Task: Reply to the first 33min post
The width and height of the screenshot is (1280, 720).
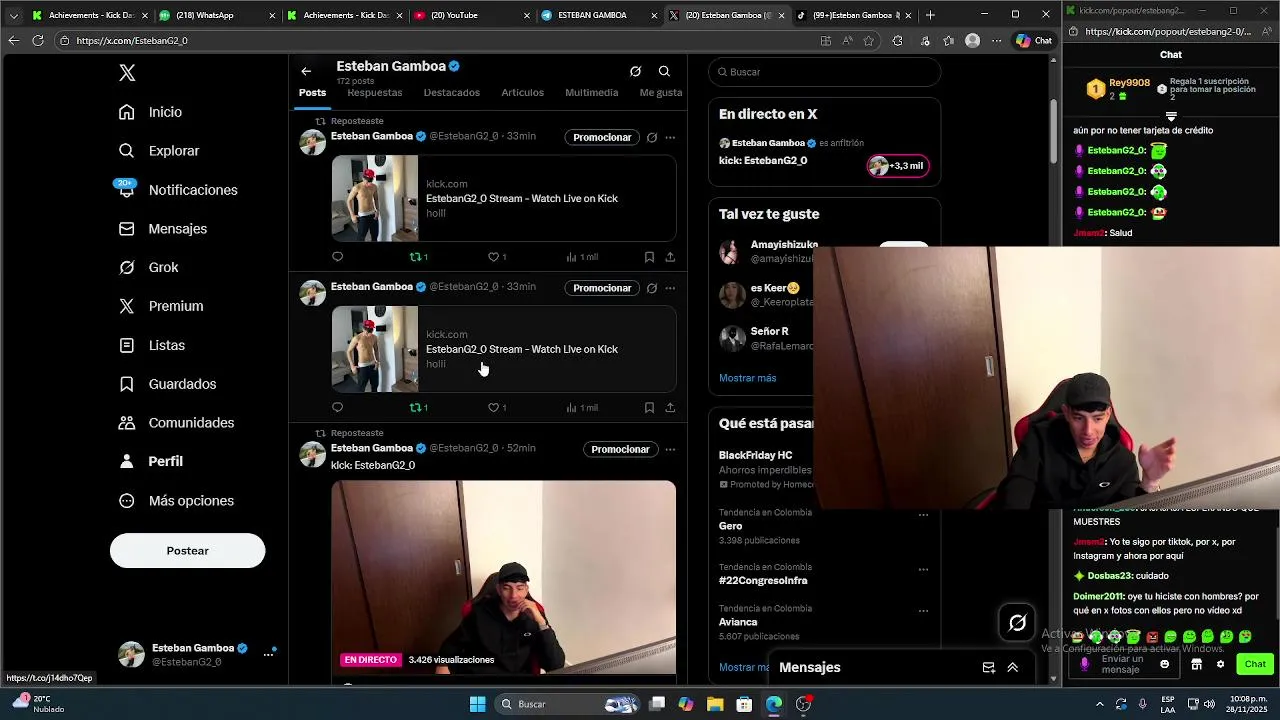Action: click(x=337, y=257)
